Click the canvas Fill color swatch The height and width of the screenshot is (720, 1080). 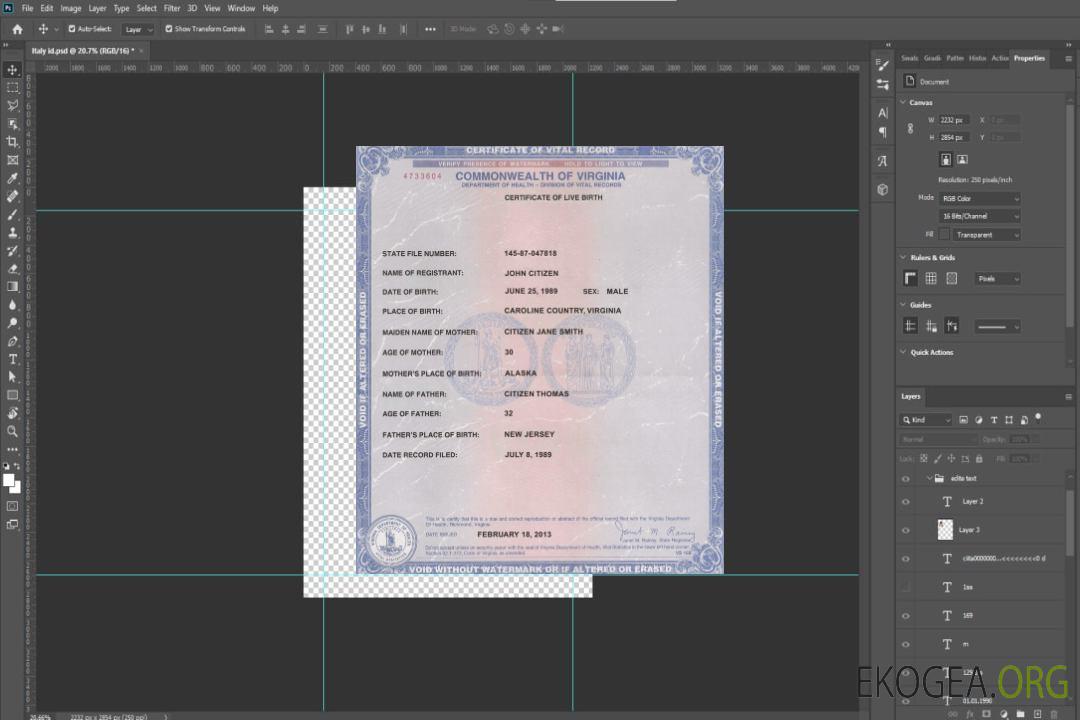click(944, 234)
